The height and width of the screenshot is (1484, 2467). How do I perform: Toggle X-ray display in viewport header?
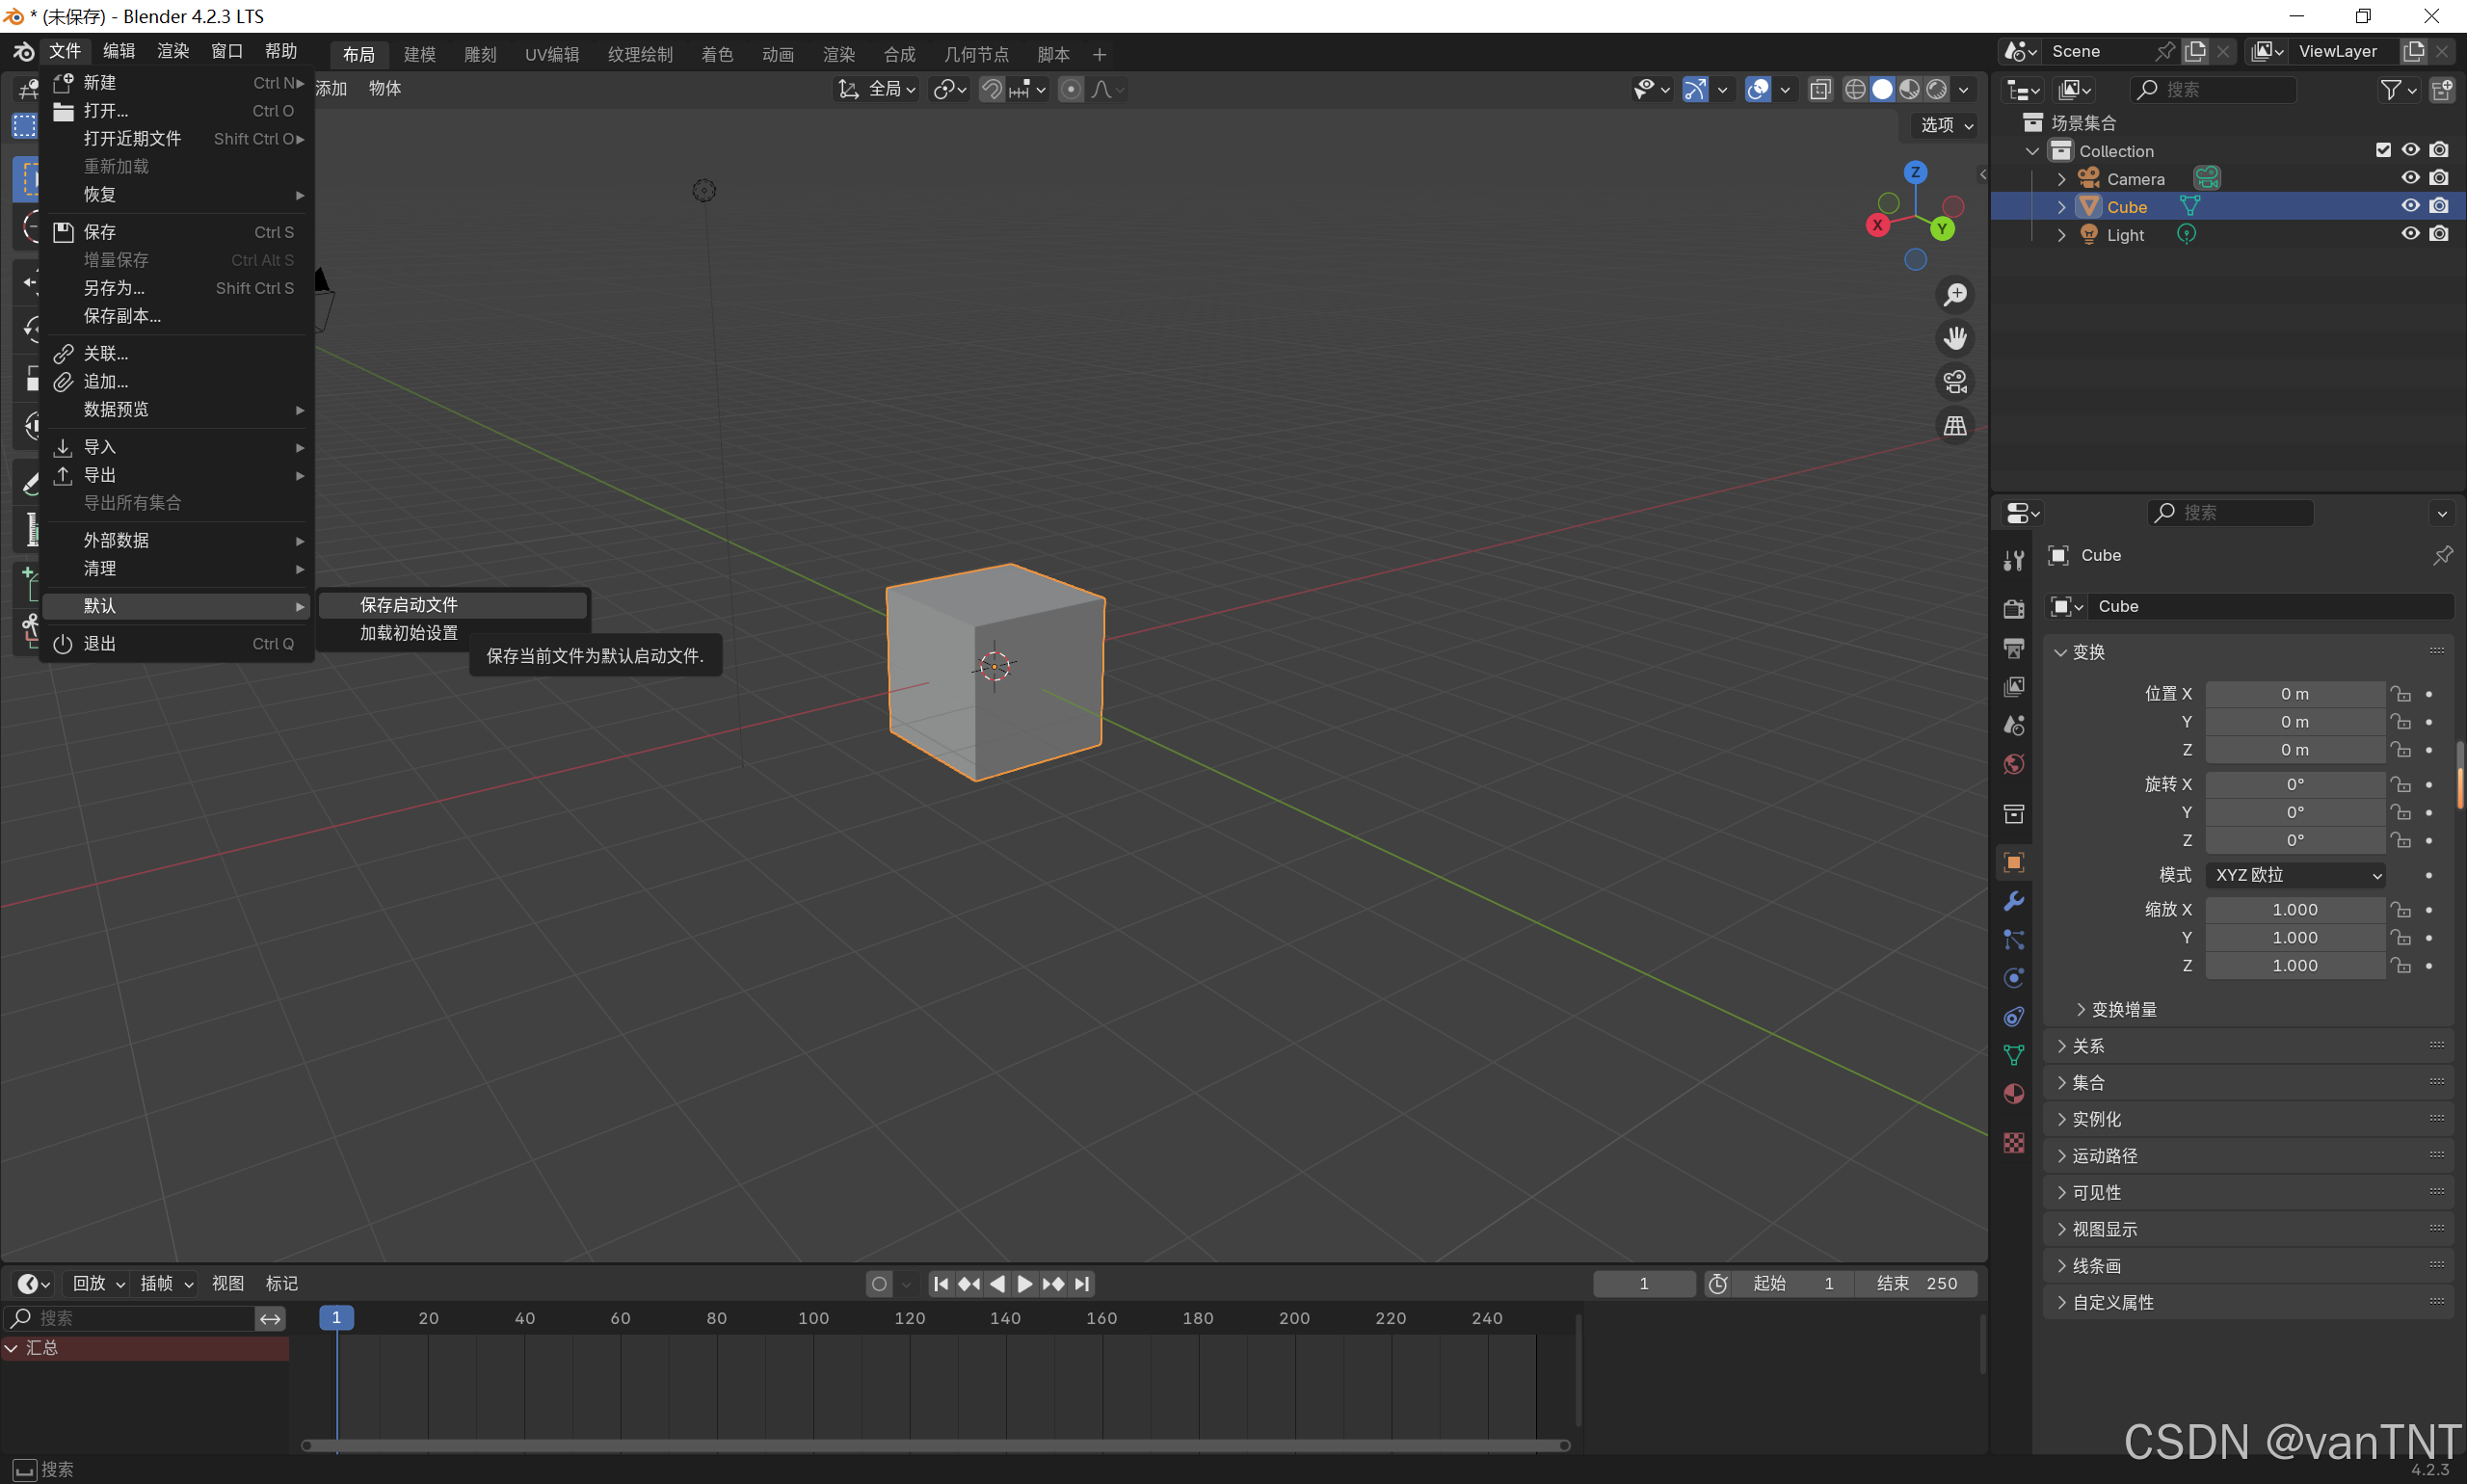[x=1820, y=90]
